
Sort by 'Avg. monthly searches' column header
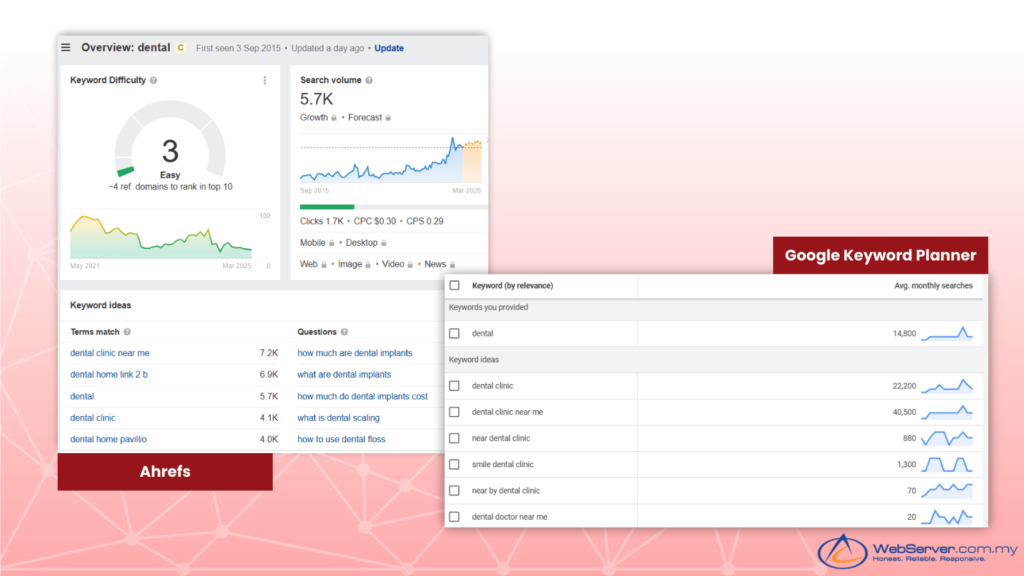tap(933, 285)
